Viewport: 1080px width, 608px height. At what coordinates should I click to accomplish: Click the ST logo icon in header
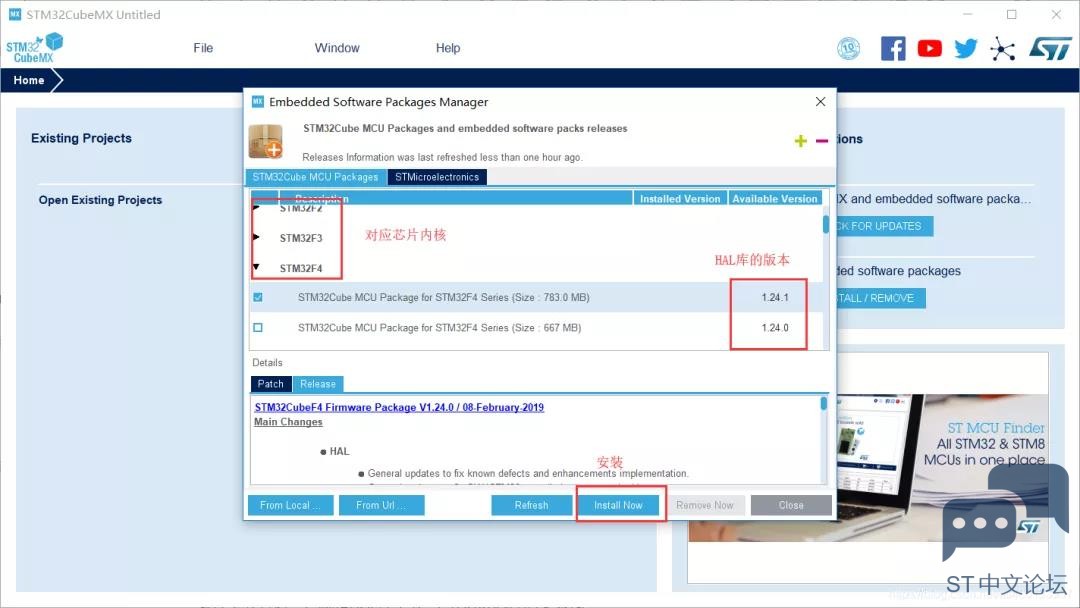click(1050, 48)
